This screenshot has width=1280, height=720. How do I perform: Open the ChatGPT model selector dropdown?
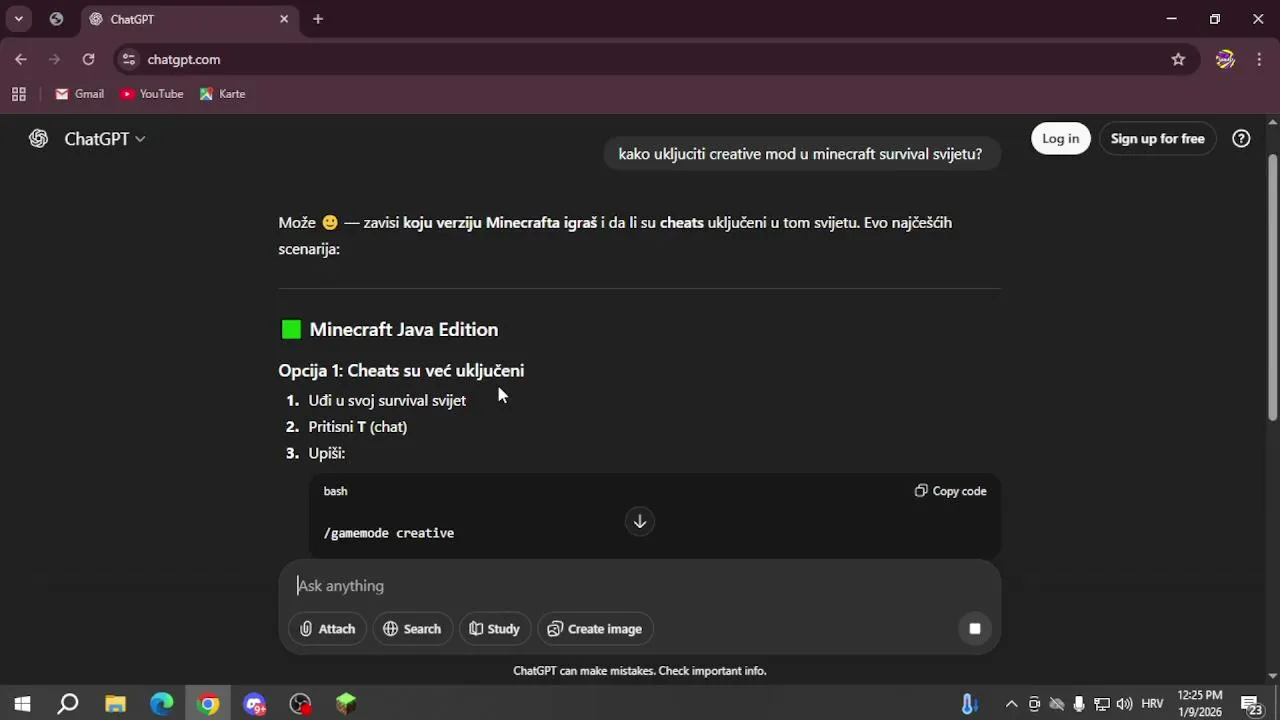point(105,139)
